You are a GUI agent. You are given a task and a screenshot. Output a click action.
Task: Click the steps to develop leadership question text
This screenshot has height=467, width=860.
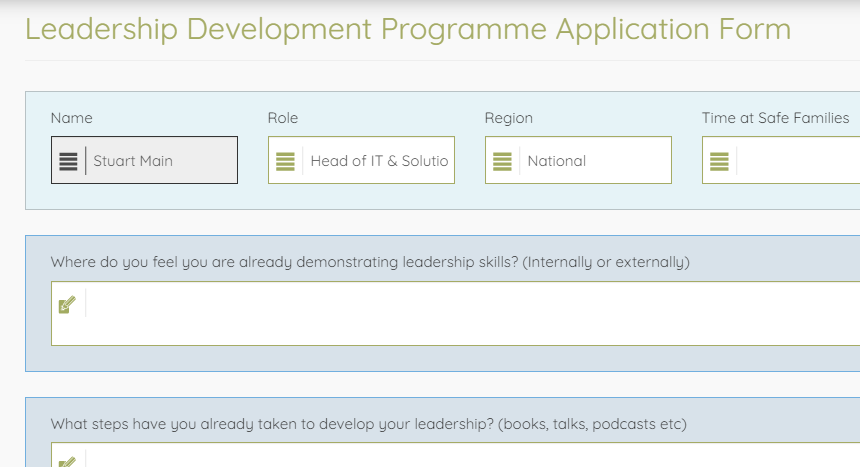pos(368,423)
